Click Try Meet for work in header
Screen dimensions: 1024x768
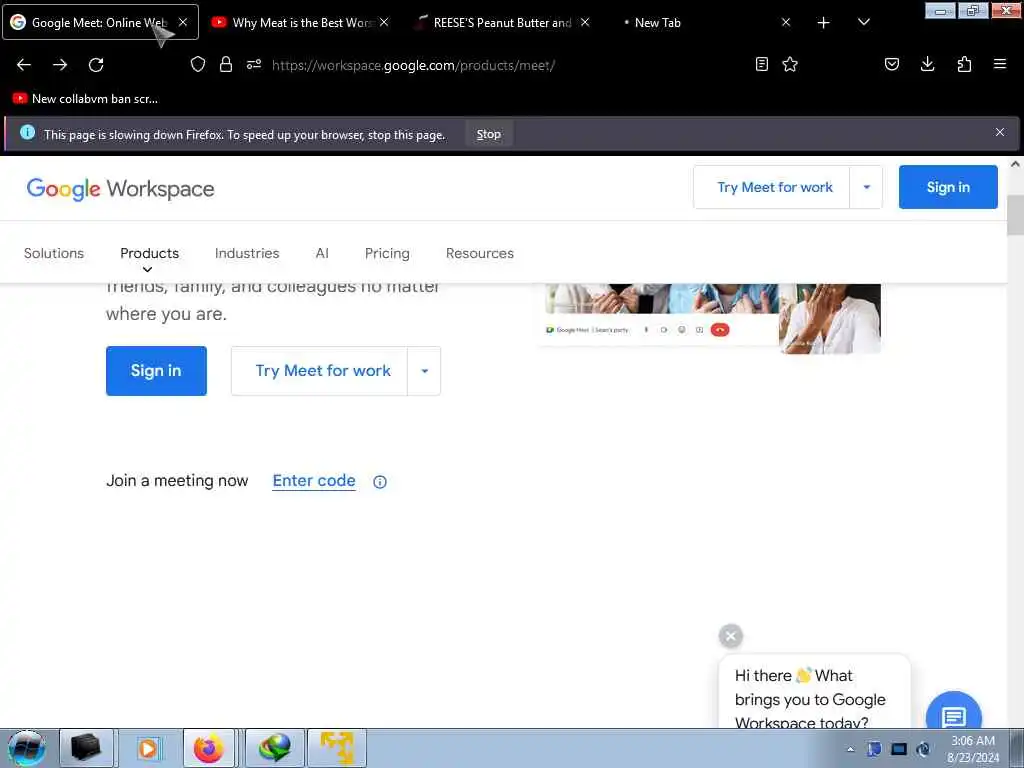[x=775, y=187]
